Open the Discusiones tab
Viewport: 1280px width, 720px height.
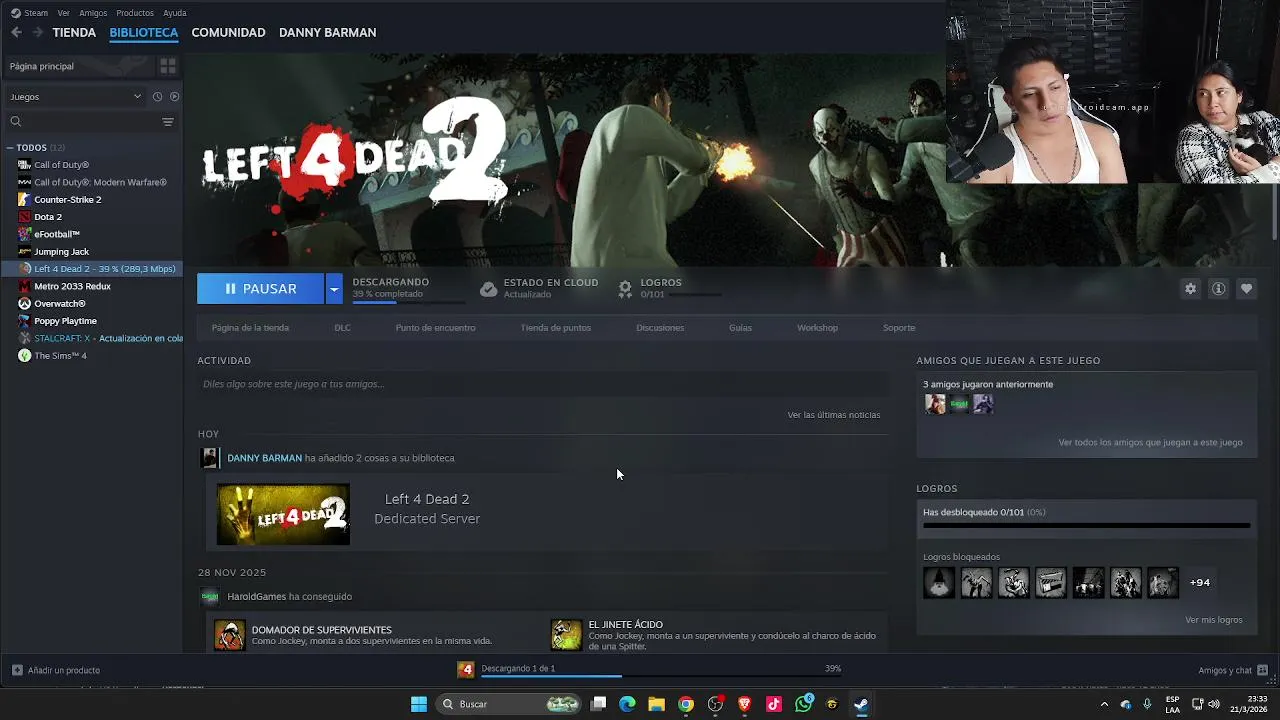[660, 328]
